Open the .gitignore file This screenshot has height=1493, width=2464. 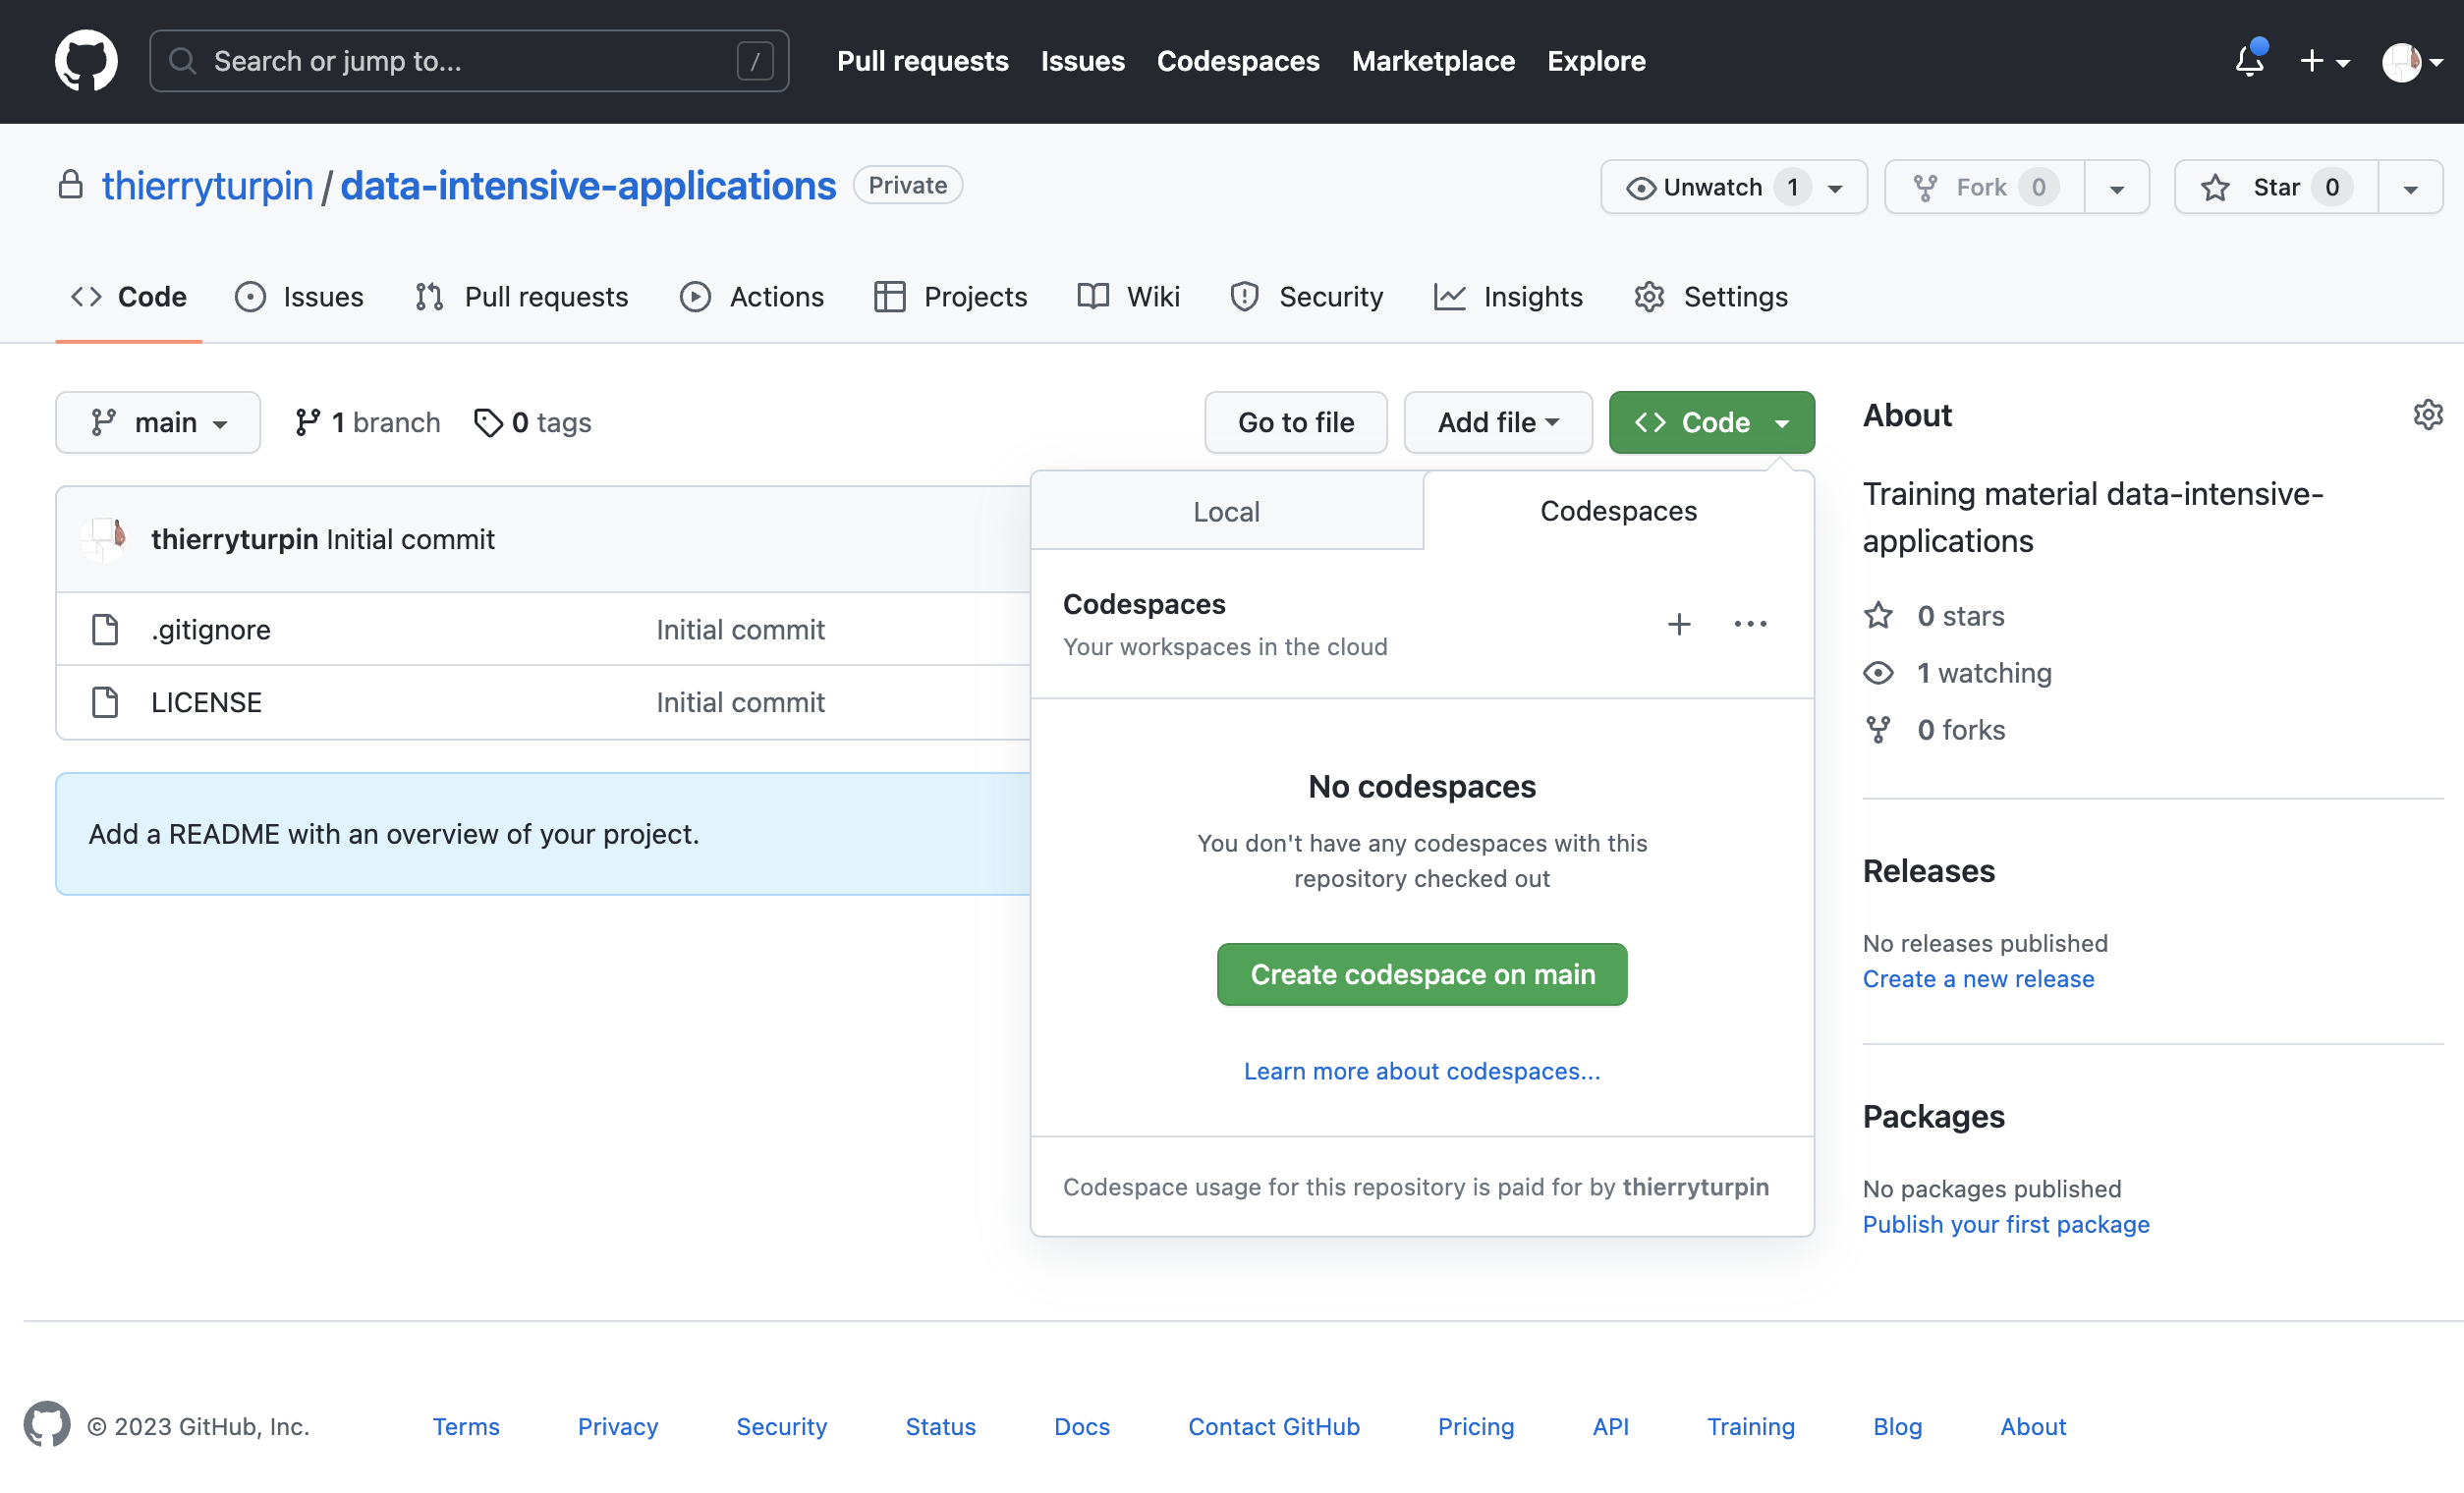point(211,630)
